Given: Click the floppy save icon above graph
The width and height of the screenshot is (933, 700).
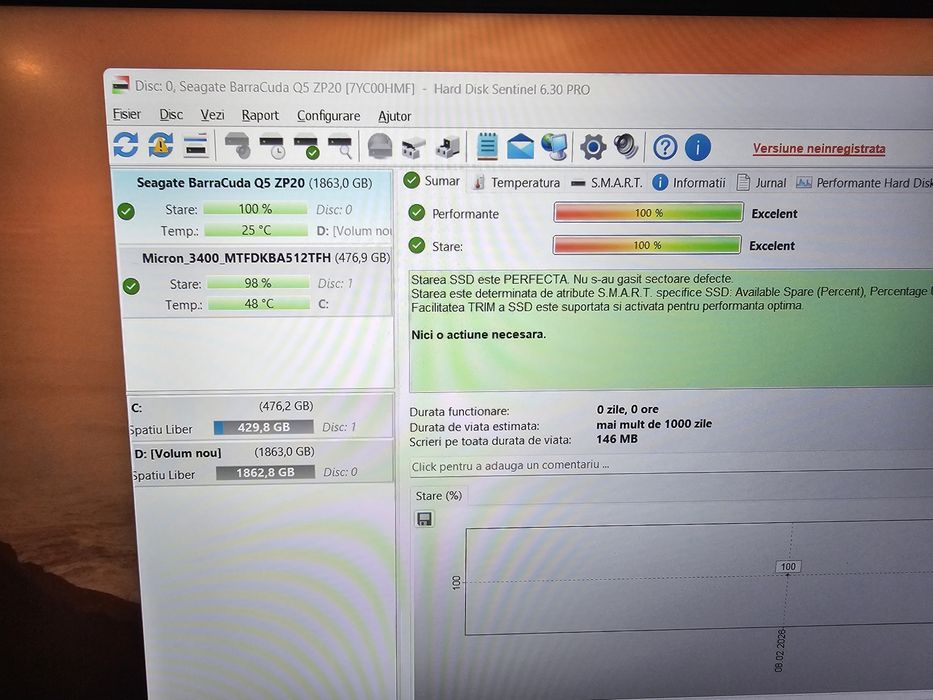Looking at the screenshot, I should pos(424,519).
